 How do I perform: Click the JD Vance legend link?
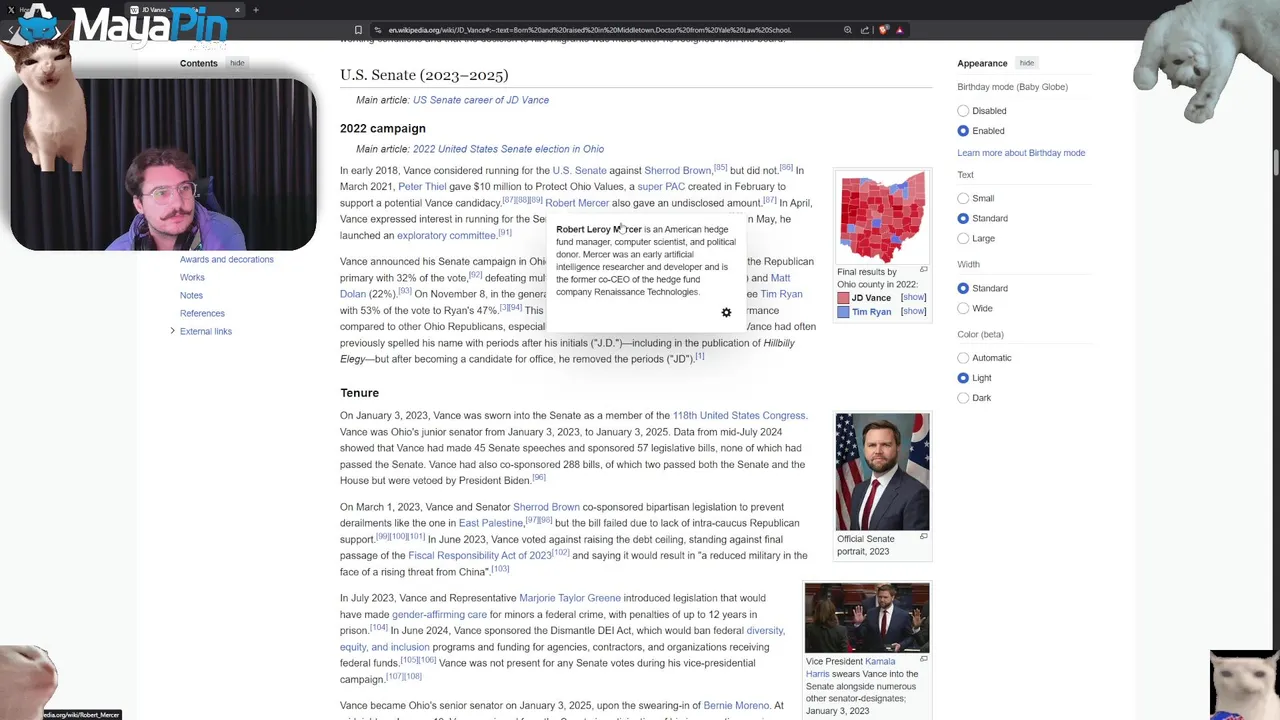pos(871,298)
